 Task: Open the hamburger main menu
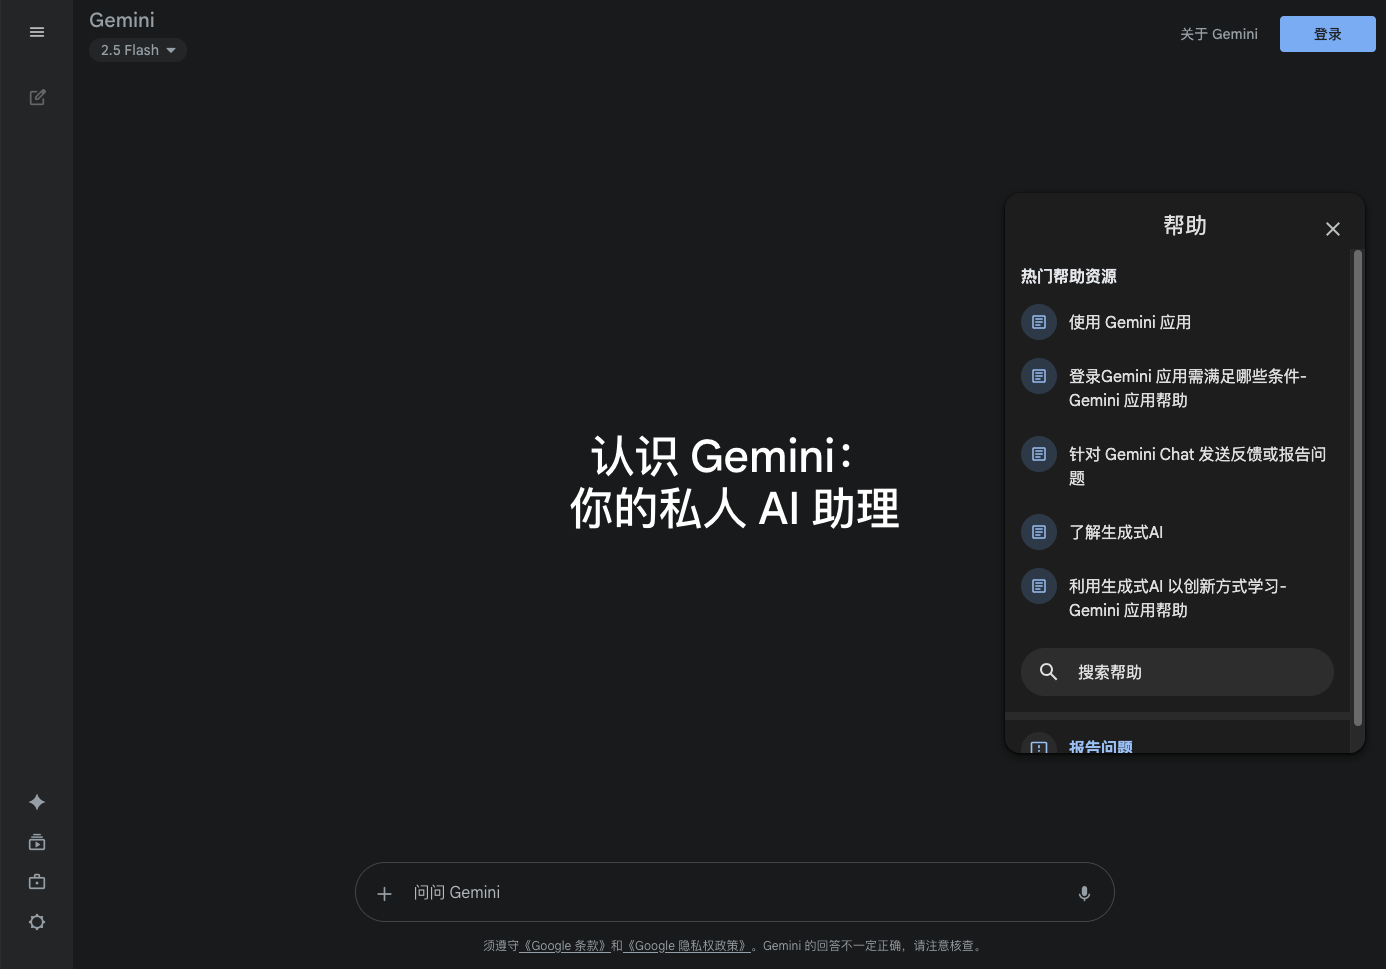[37, 32]
